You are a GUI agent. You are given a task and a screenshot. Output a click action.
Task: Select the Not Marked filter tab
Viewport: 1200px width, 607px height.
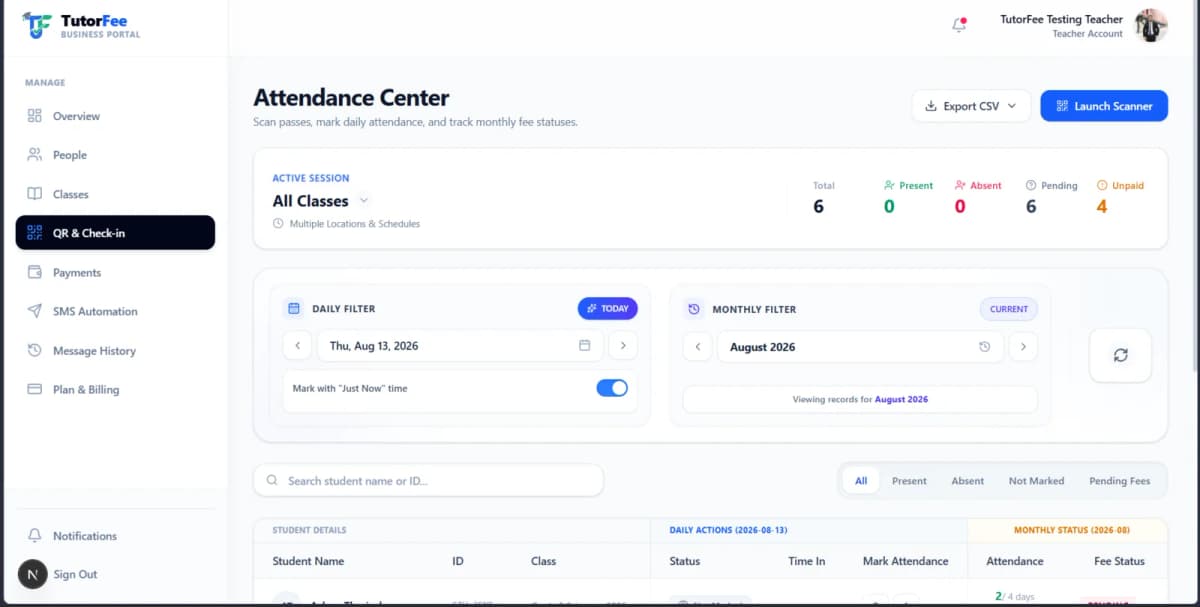click(1036, 481)
